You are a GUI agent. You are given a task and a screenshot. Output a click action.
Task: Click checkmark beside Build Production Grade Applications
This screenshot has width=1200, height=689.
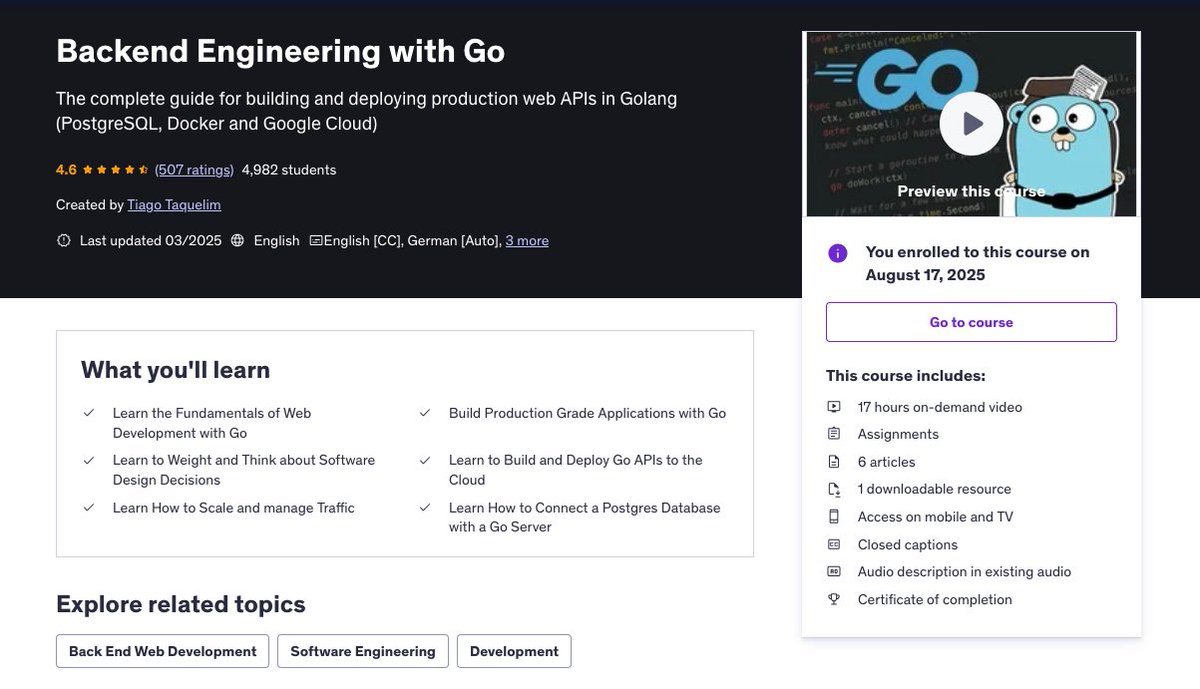click(425, 413)
